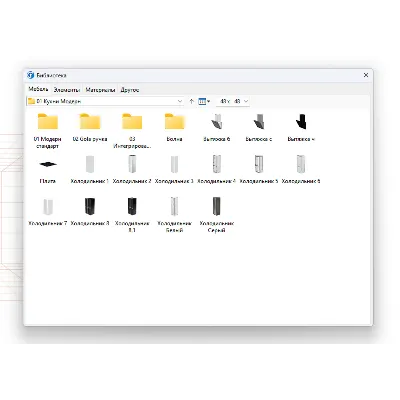Close the Библиотека window

coord(366,75)
